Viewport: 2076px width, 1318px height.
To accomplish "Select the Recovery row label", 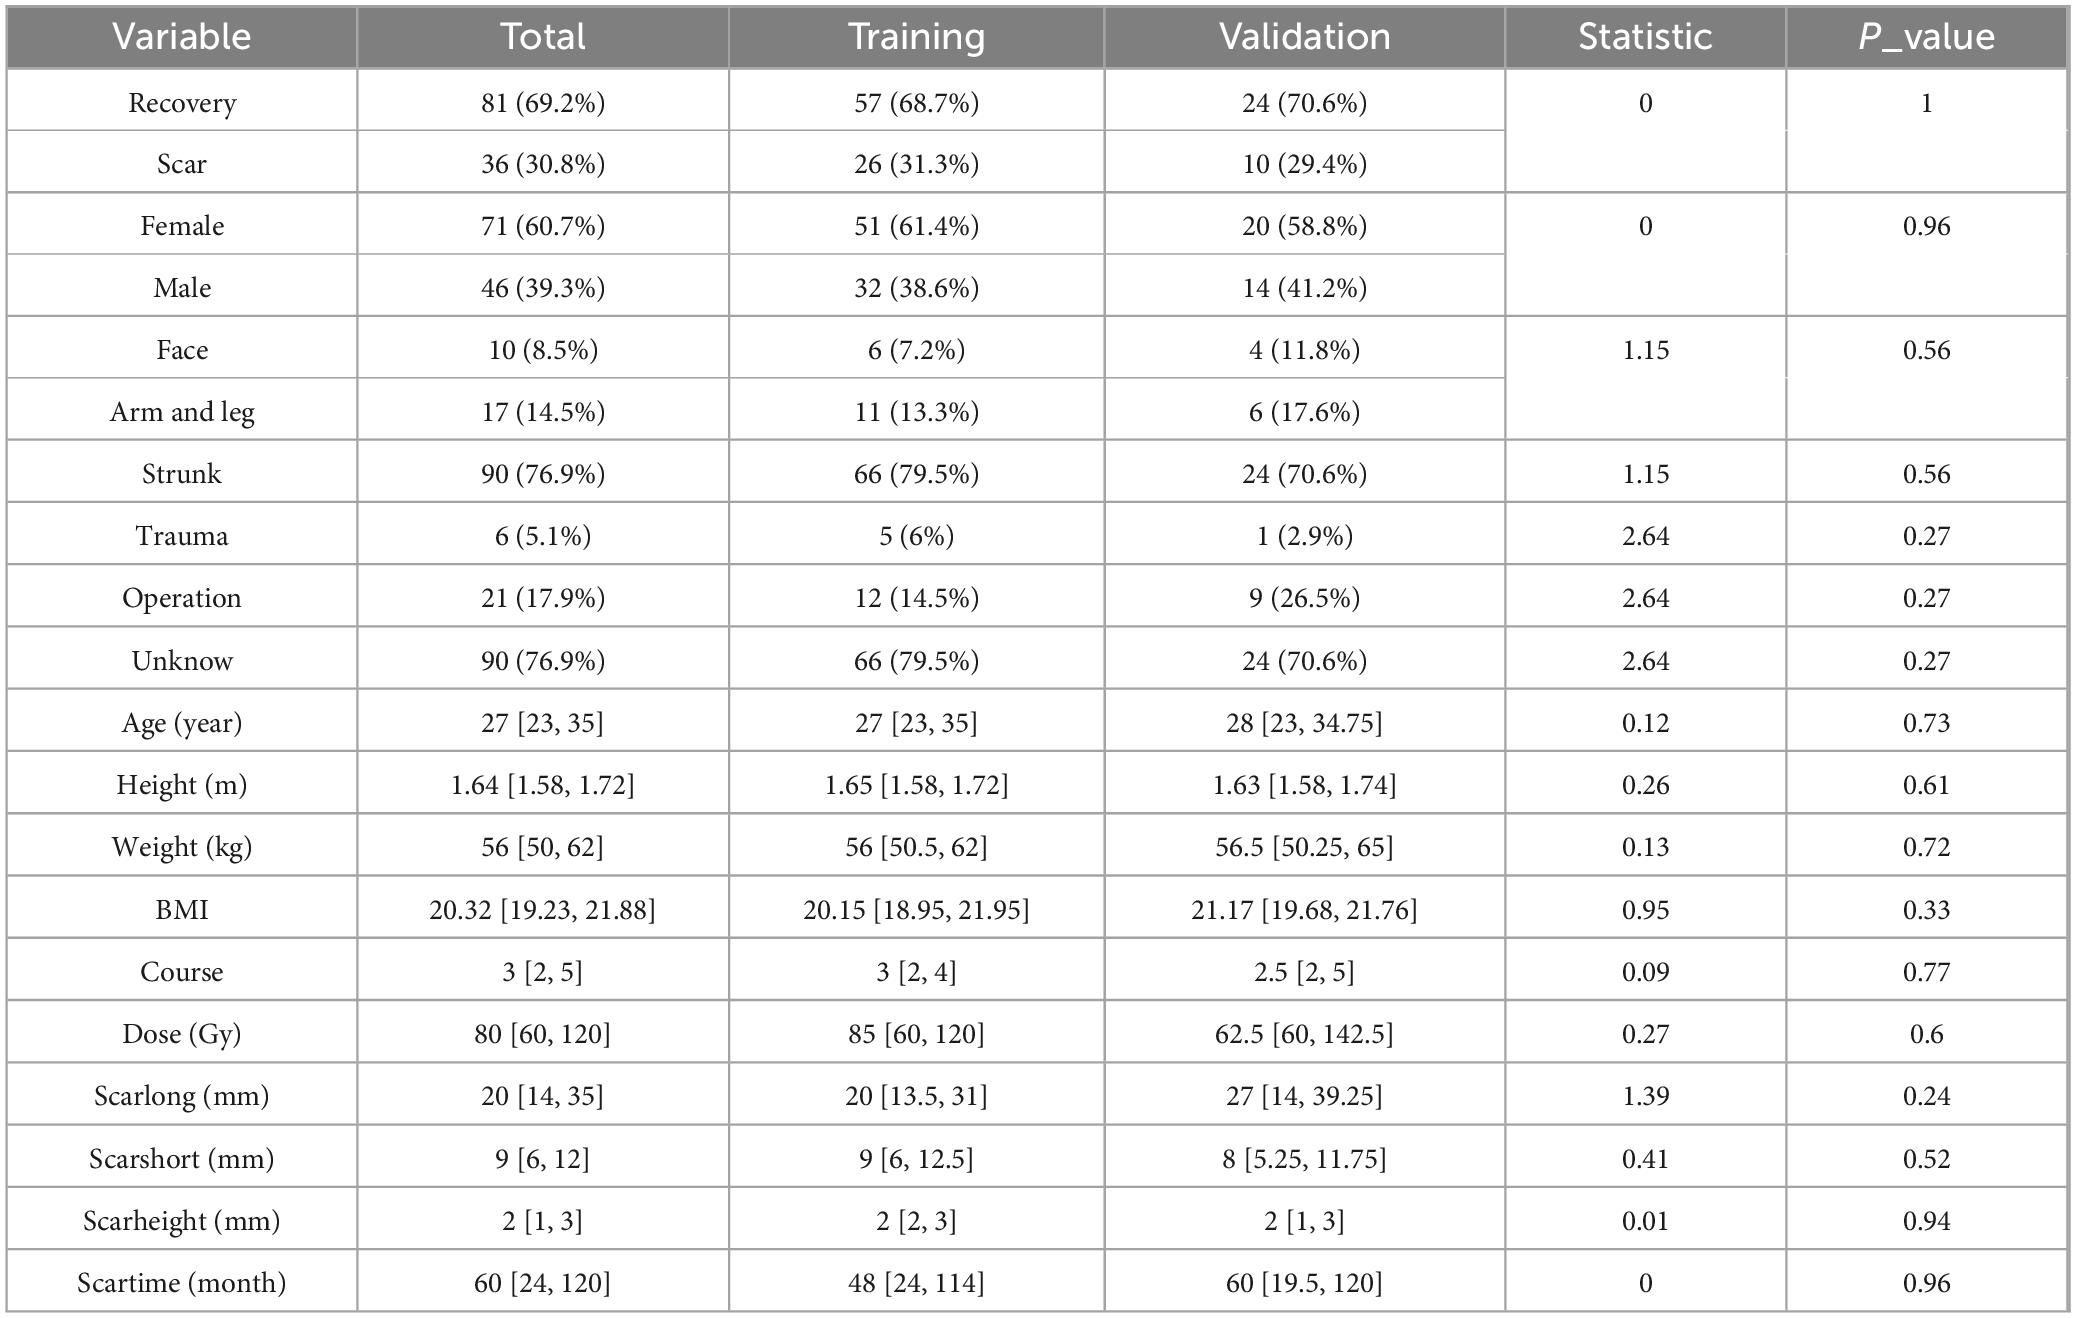I will [182, 103].
